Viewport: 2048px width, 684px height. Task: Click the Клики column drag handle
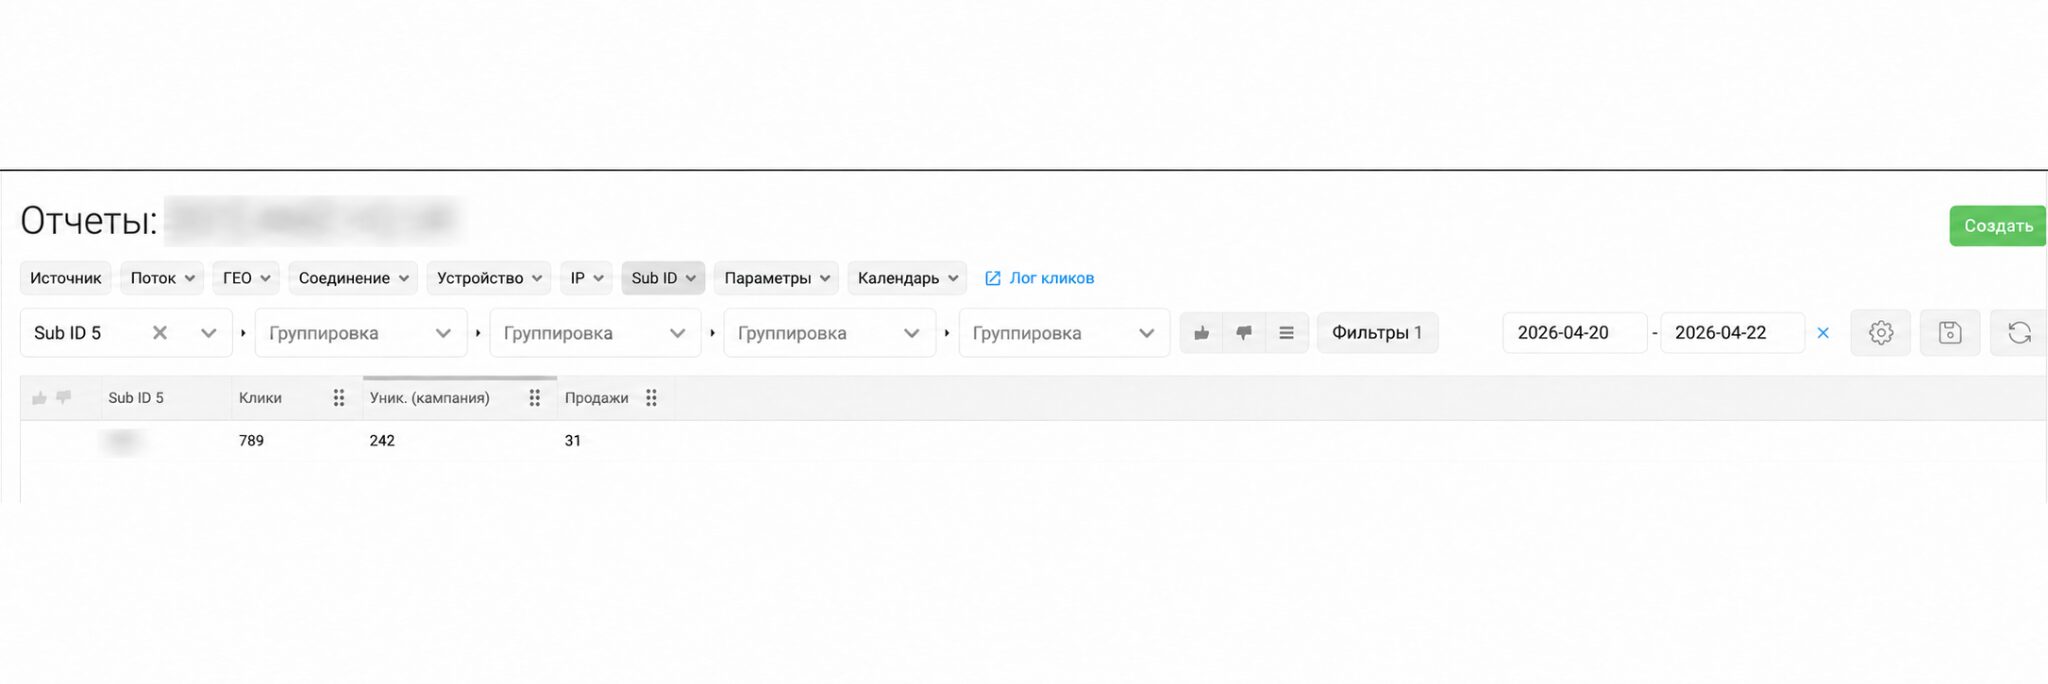click(339, 398)
